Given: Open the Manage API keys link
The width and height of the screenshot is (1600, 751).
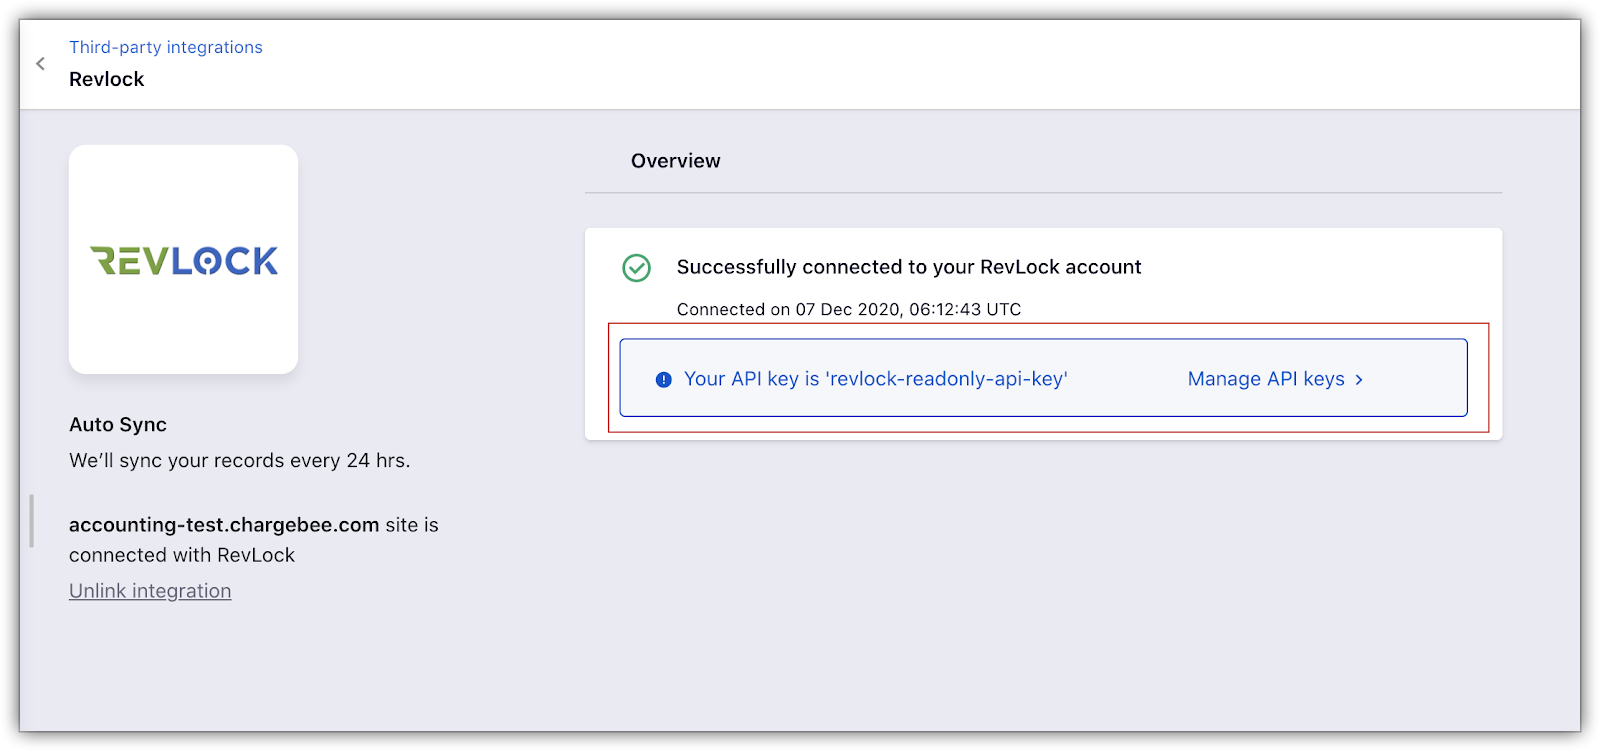Looking at the screenshot, I should [1265, 379].
